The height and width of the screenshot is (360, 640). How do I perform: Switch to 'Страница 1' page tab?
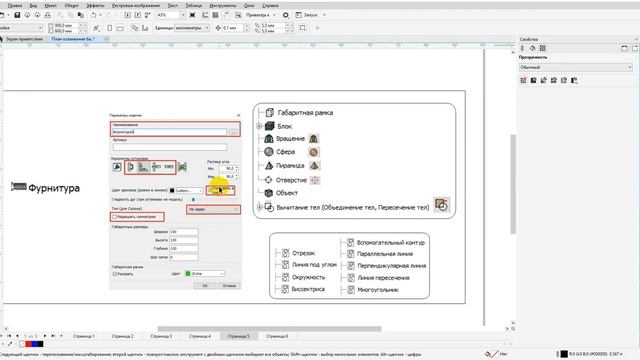click(x=84, y=336)
